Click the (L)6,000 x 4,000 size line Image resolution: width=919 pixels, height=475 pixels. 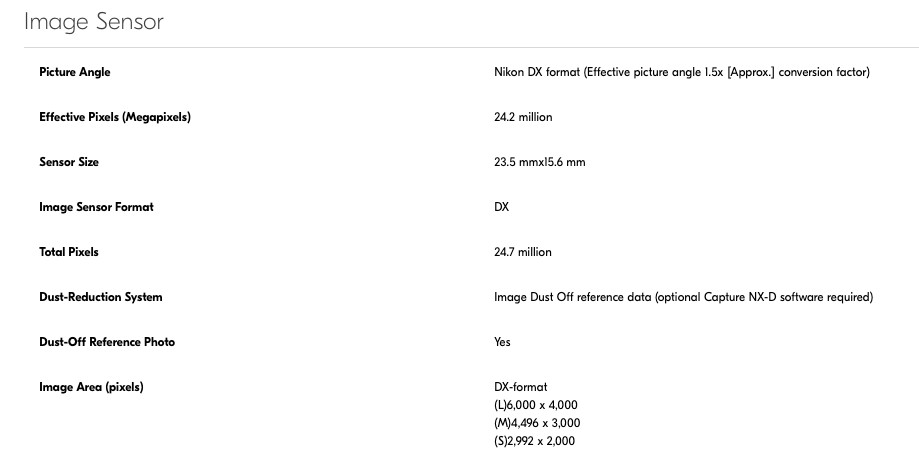536,405
